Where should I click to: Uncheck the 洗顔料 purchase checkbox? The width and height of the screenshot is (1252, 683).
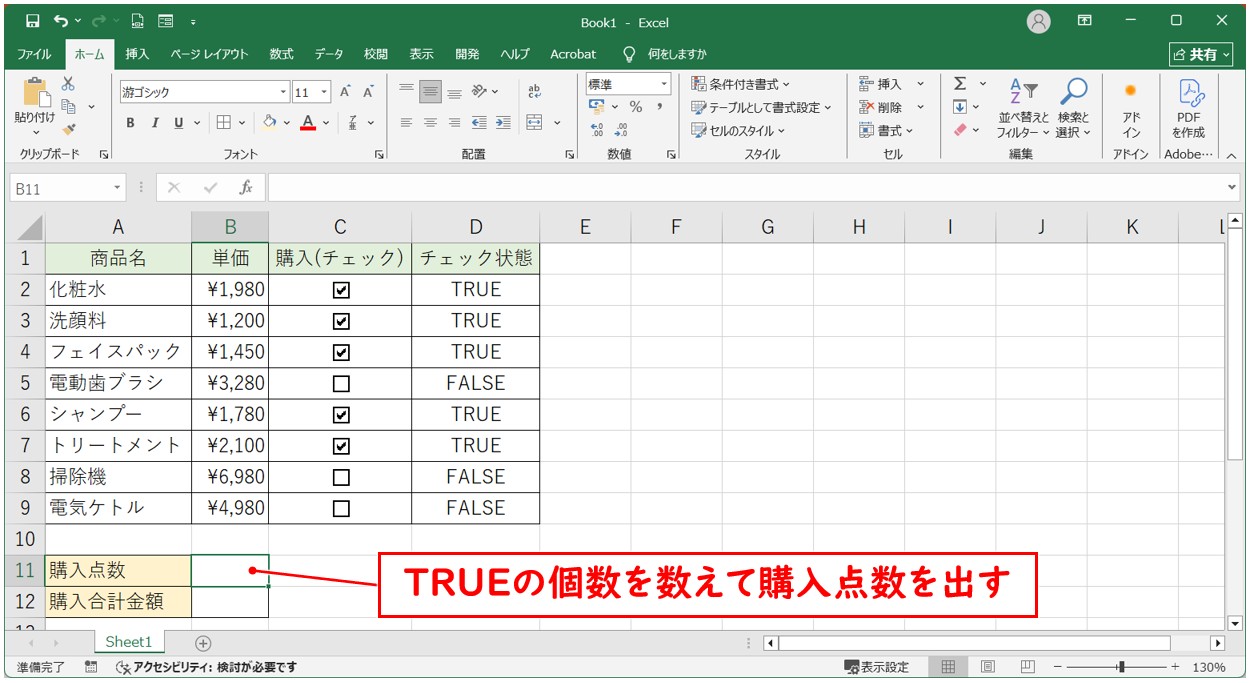[341, 321]
